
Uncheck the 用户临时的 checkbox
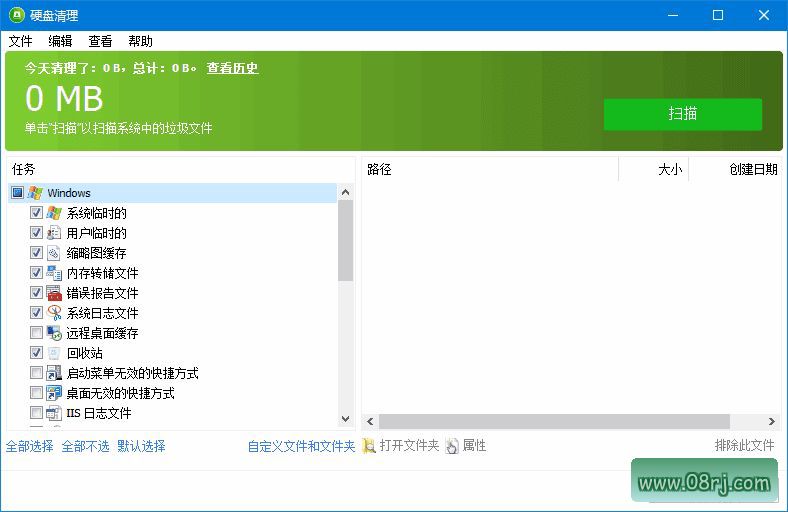pyautogui.click(x=36, y=233)
